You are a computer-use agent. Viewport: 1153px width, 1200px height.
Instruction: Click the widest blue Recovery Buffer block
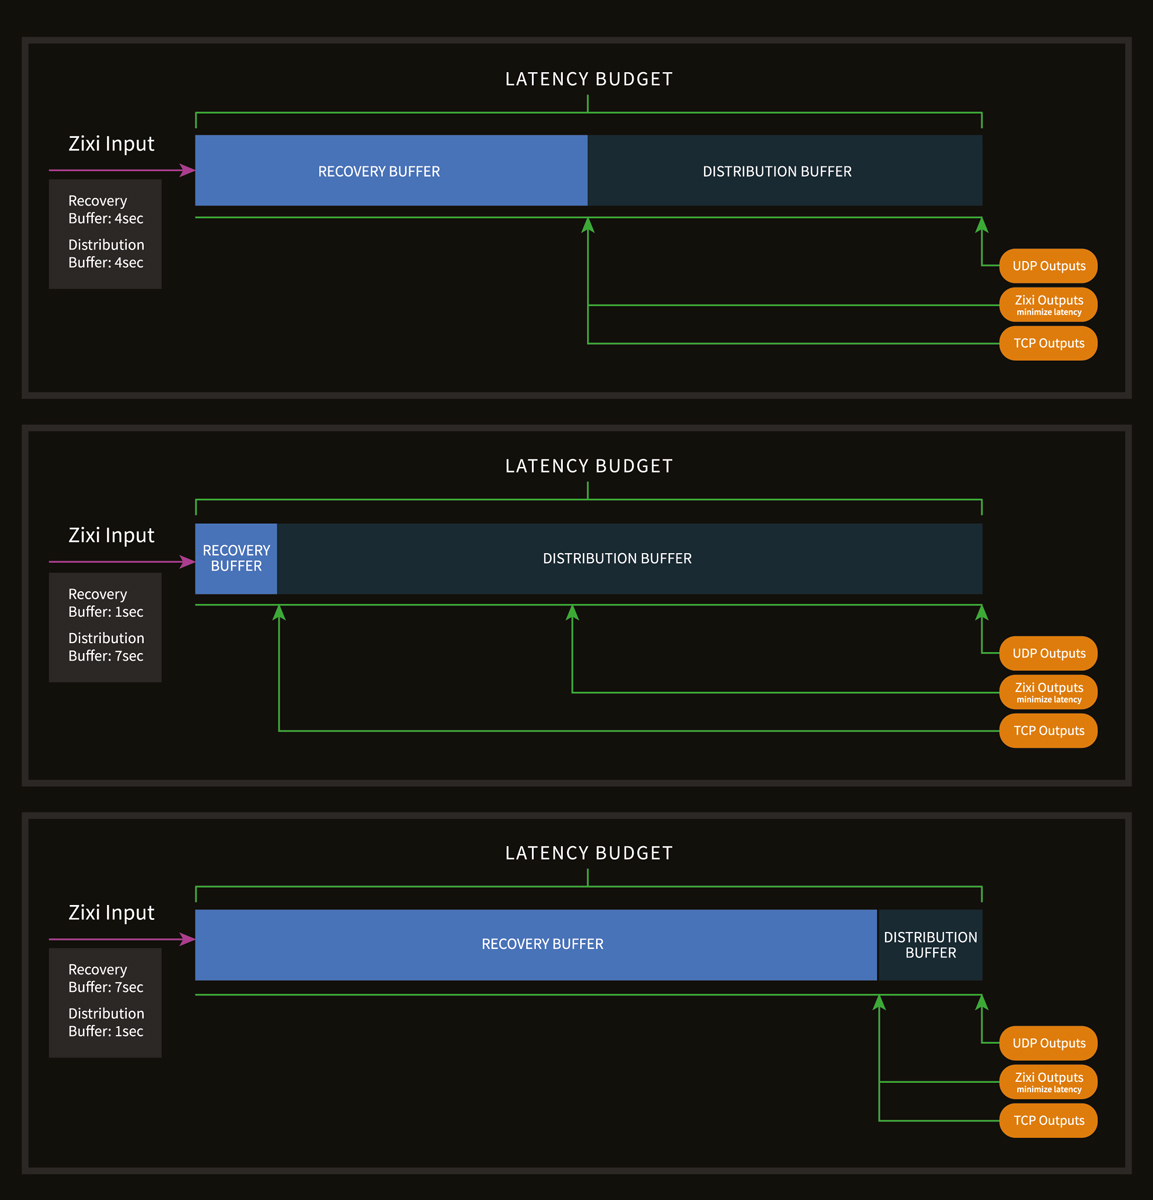[x=536, y=944]
